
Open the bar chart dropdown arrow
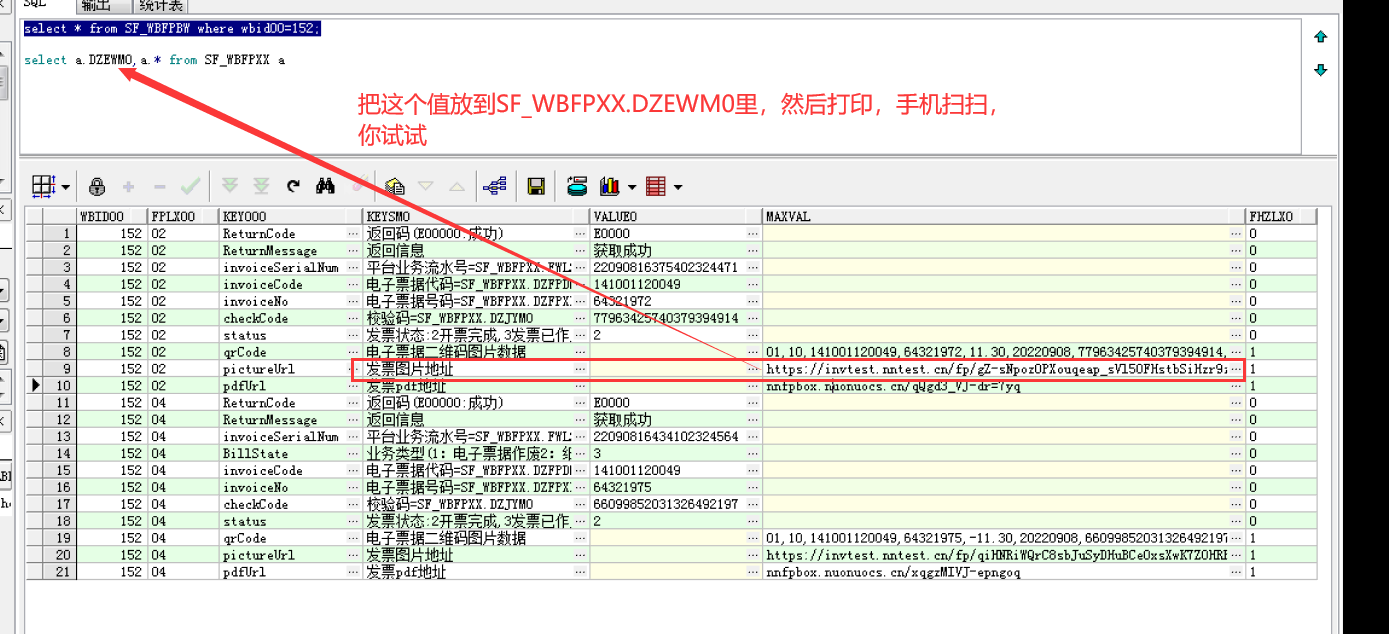(630, 187)
